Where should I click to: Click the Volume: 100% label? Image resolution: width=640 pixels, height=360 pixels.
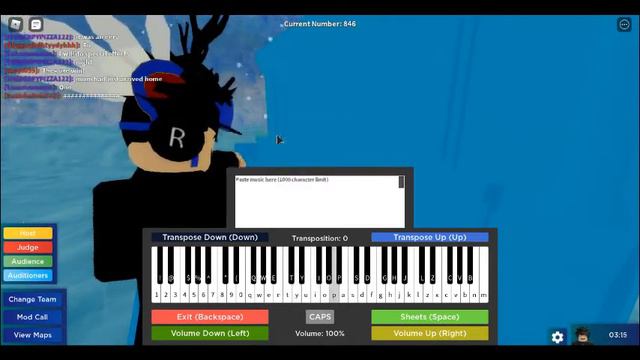320,333
